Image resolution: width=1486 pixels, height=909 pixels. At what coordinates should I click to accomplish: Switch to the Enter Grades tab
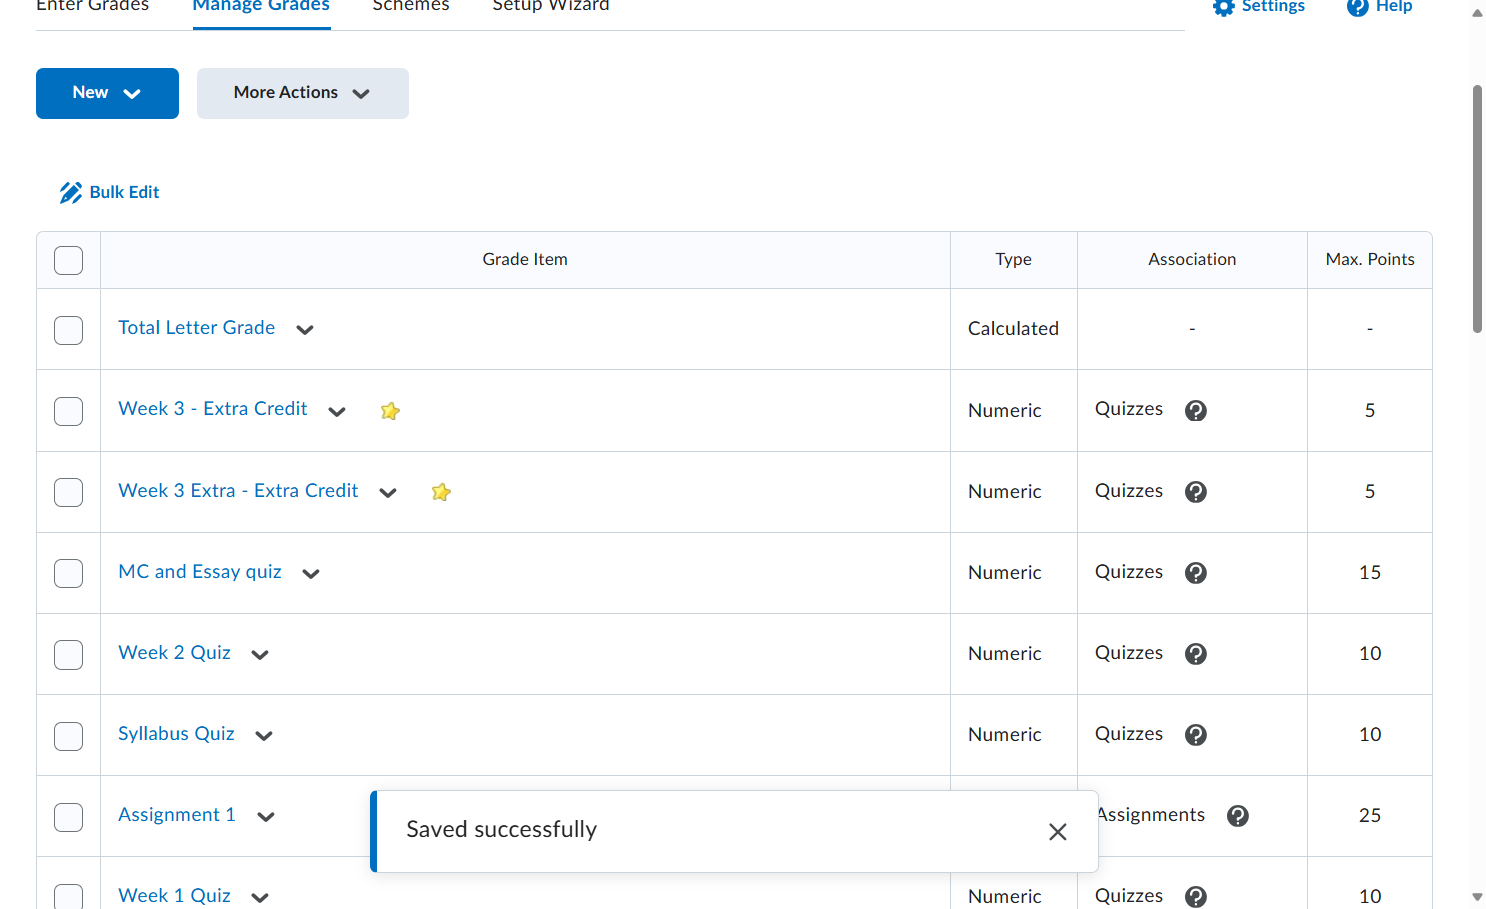92,6
